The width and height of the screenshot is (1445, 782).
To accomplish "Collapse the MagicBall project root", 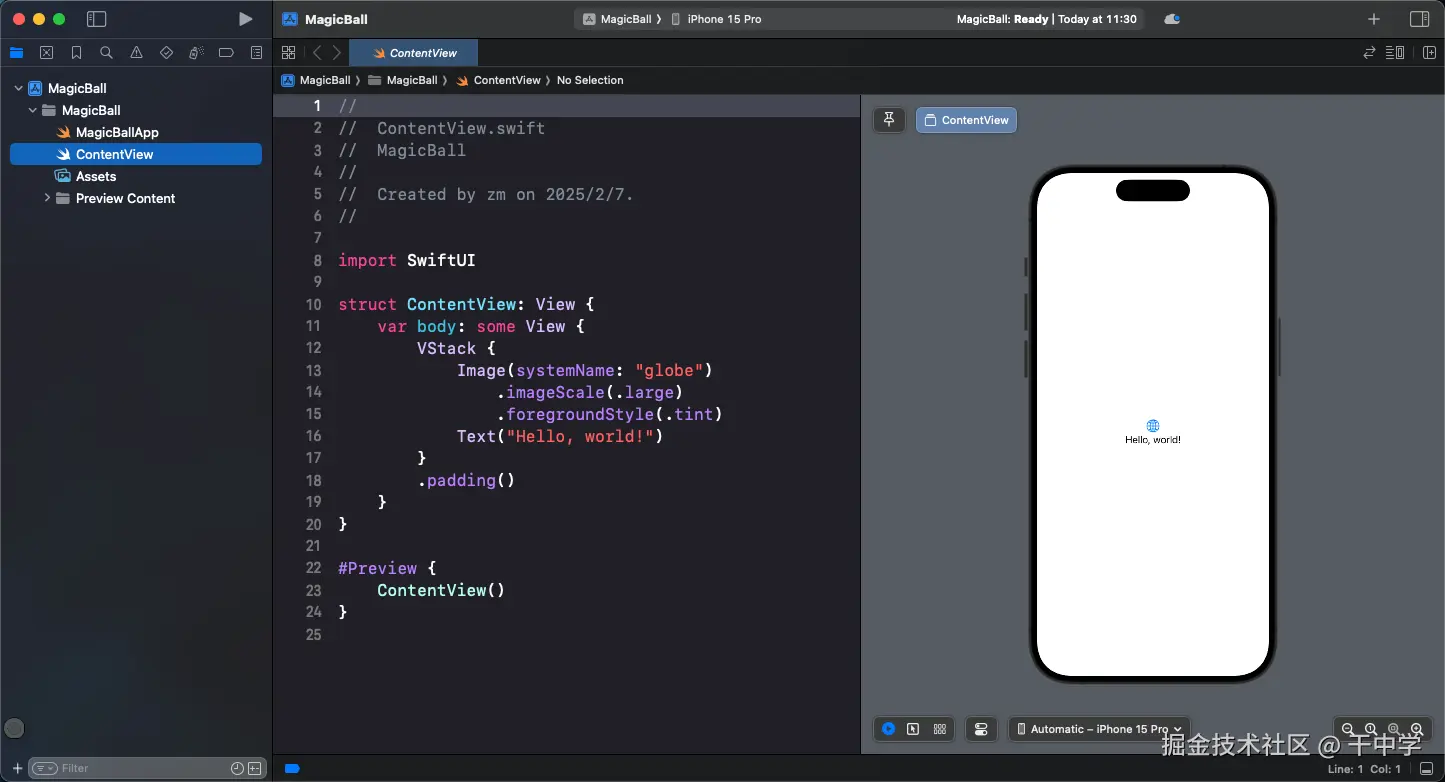I will tap(18, 88).
